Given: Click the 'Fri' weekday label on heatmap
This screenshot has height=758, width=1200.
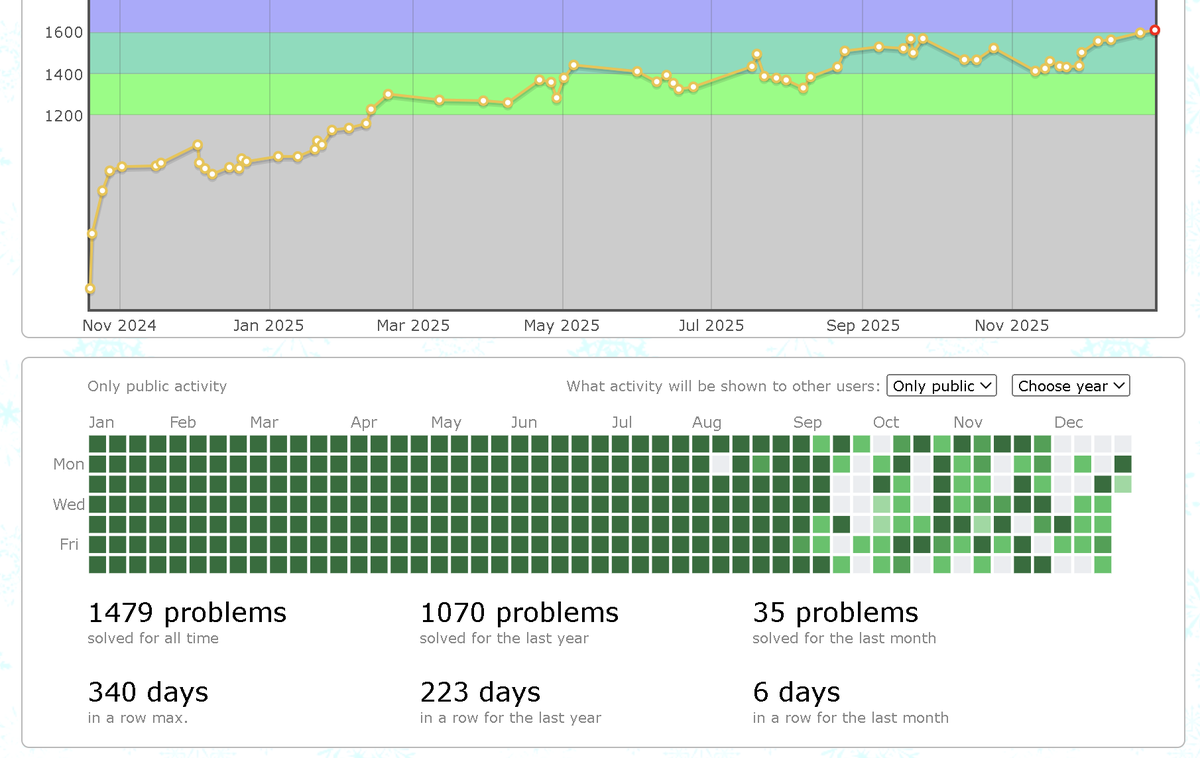Looking at the screenshot, I should [69, 544].
